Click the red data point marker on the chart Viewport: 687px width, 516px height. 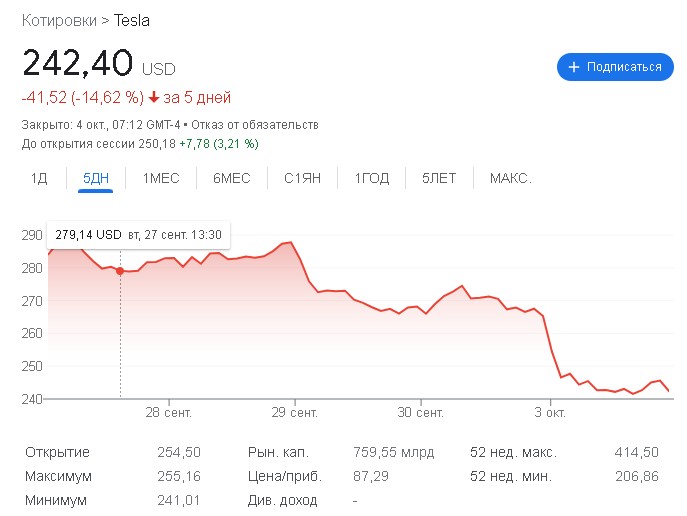coord(121,271)
